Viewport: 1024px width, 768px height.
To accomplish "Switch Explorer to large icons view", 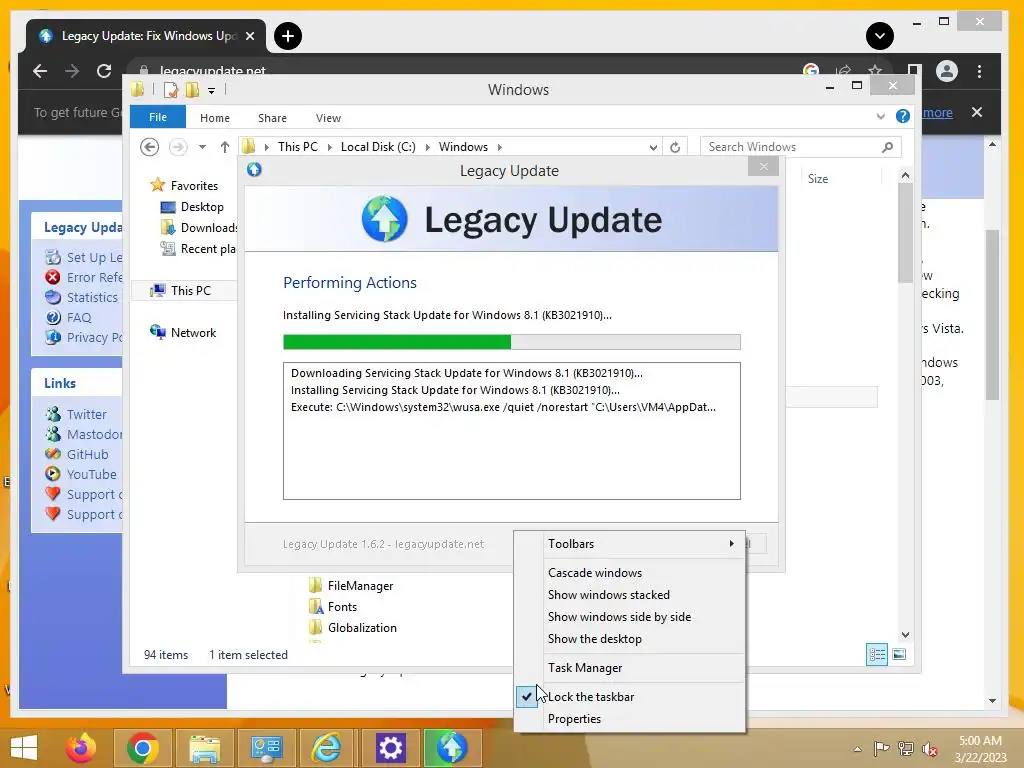I will point(899,654).
